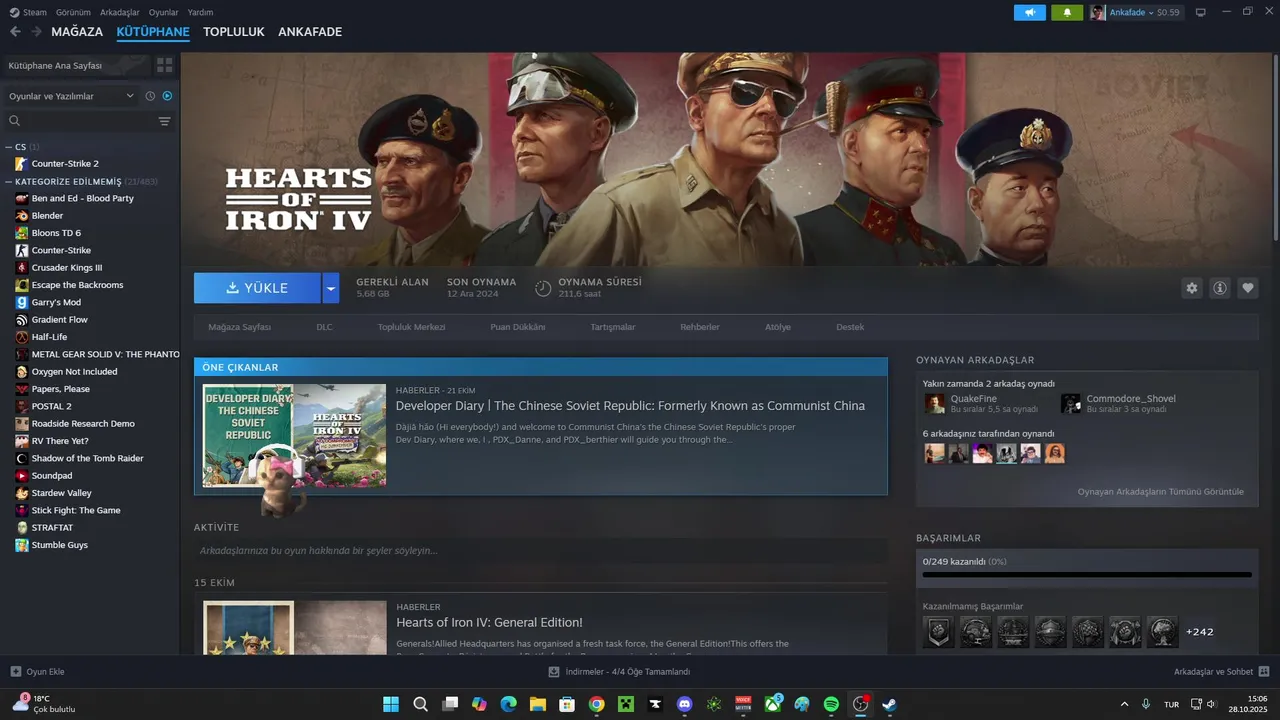Go to Mağaza Sayfası link
Image resolution: width=1280 pixels, height=720 pixels.
point(239,327)
